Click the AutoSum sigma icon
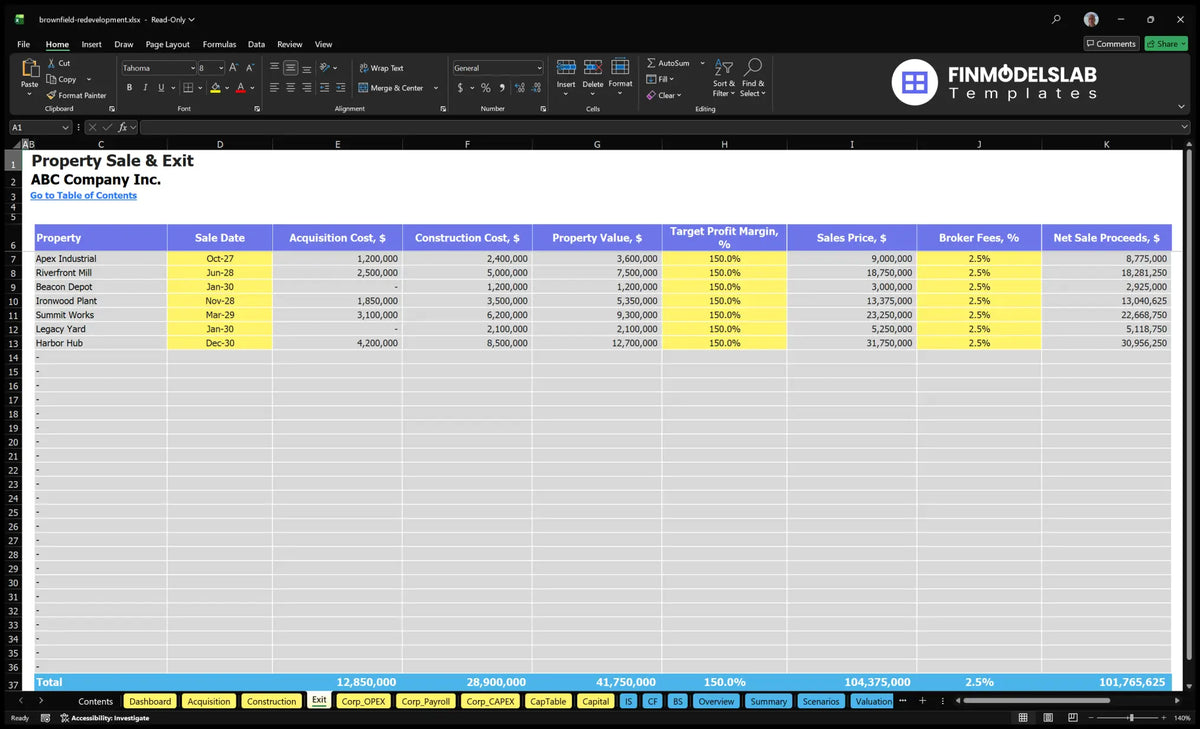1200x729 pixels. 651,63
